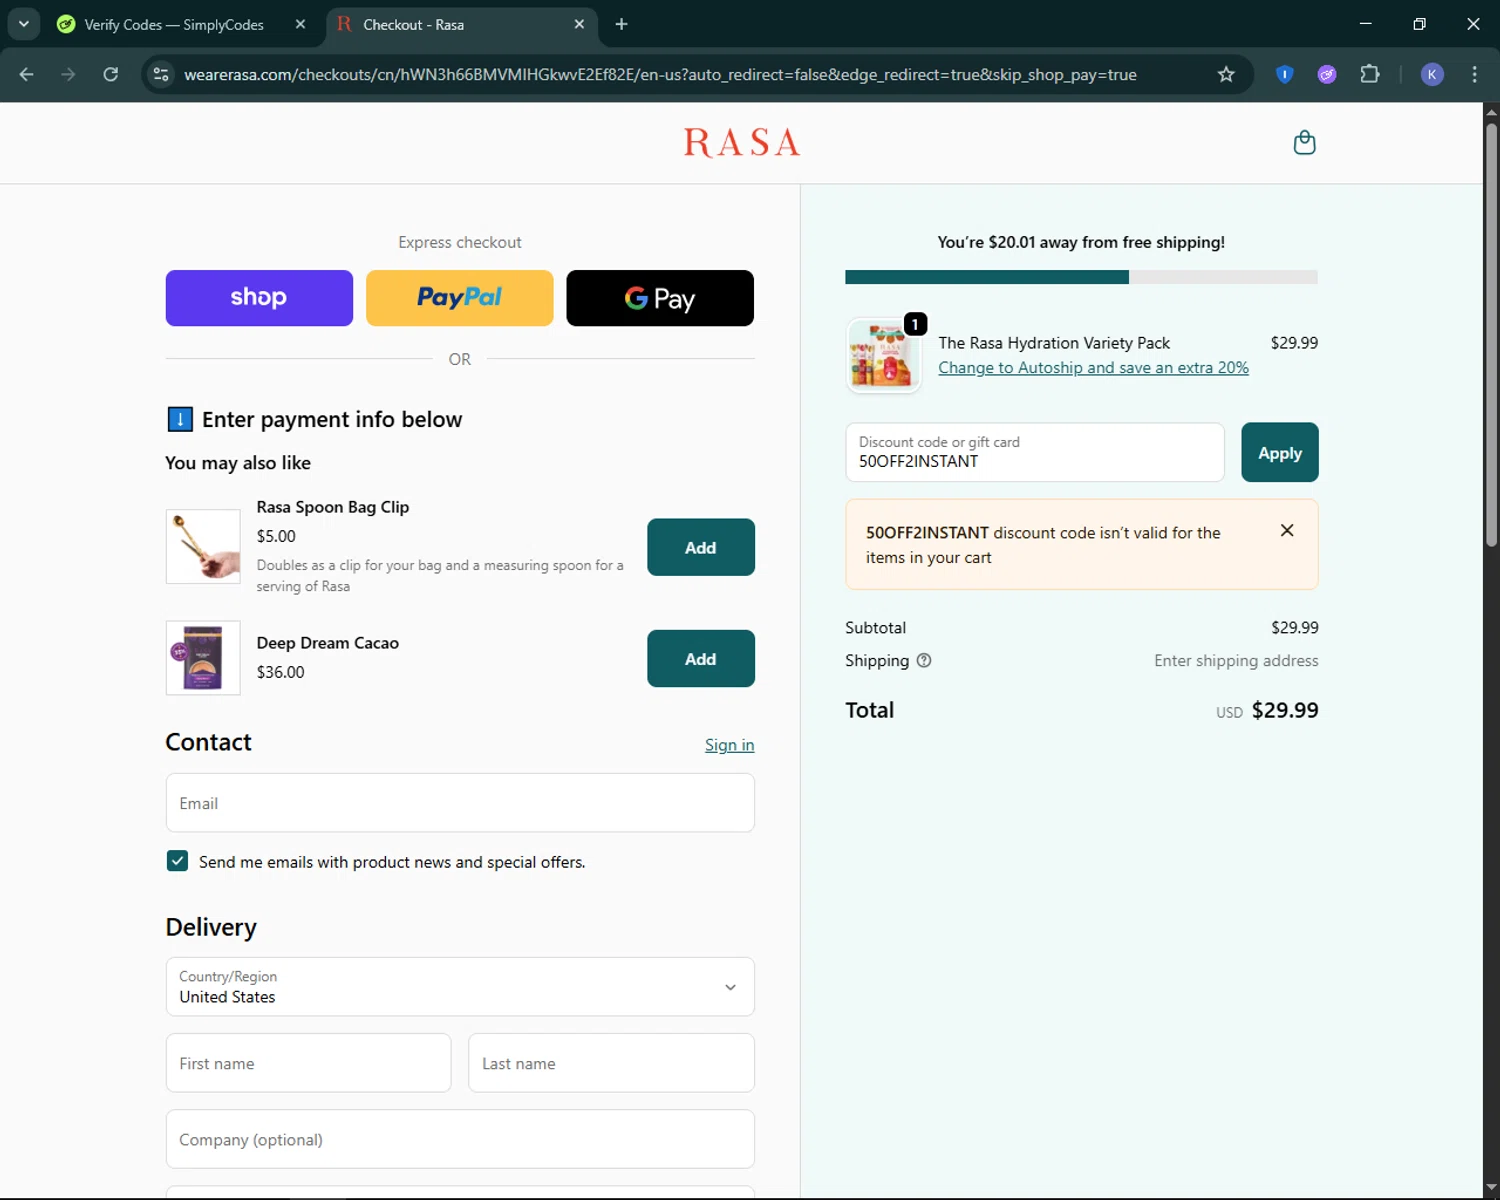This screenshot has width=1500, height=1200.
Task: Restore down the browser window
Action: click(x=1419, y=24)
